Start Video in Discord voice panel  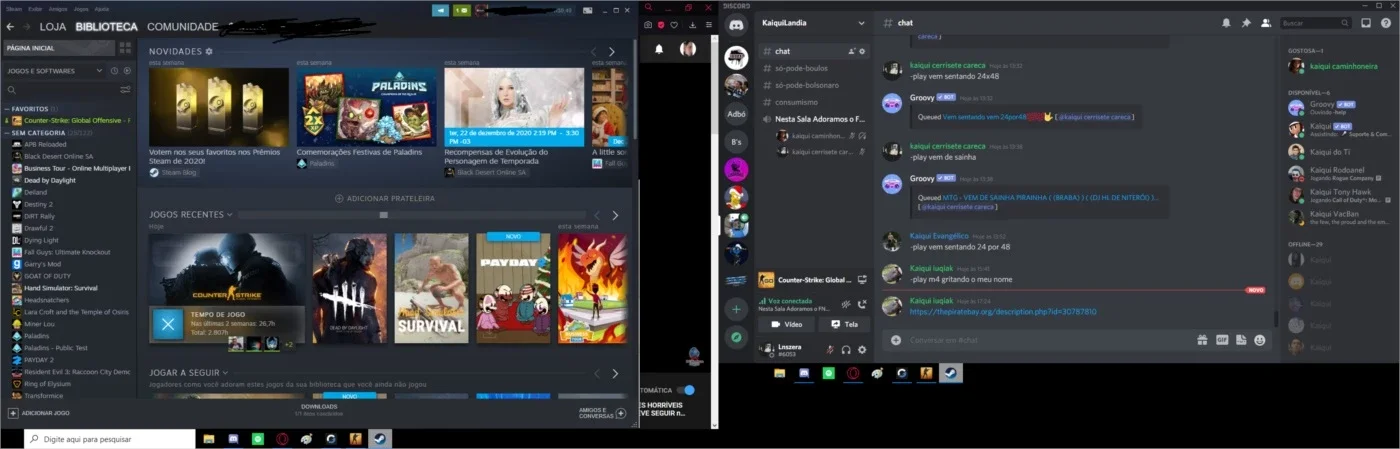pyautogui.click(x=785, y=324)
